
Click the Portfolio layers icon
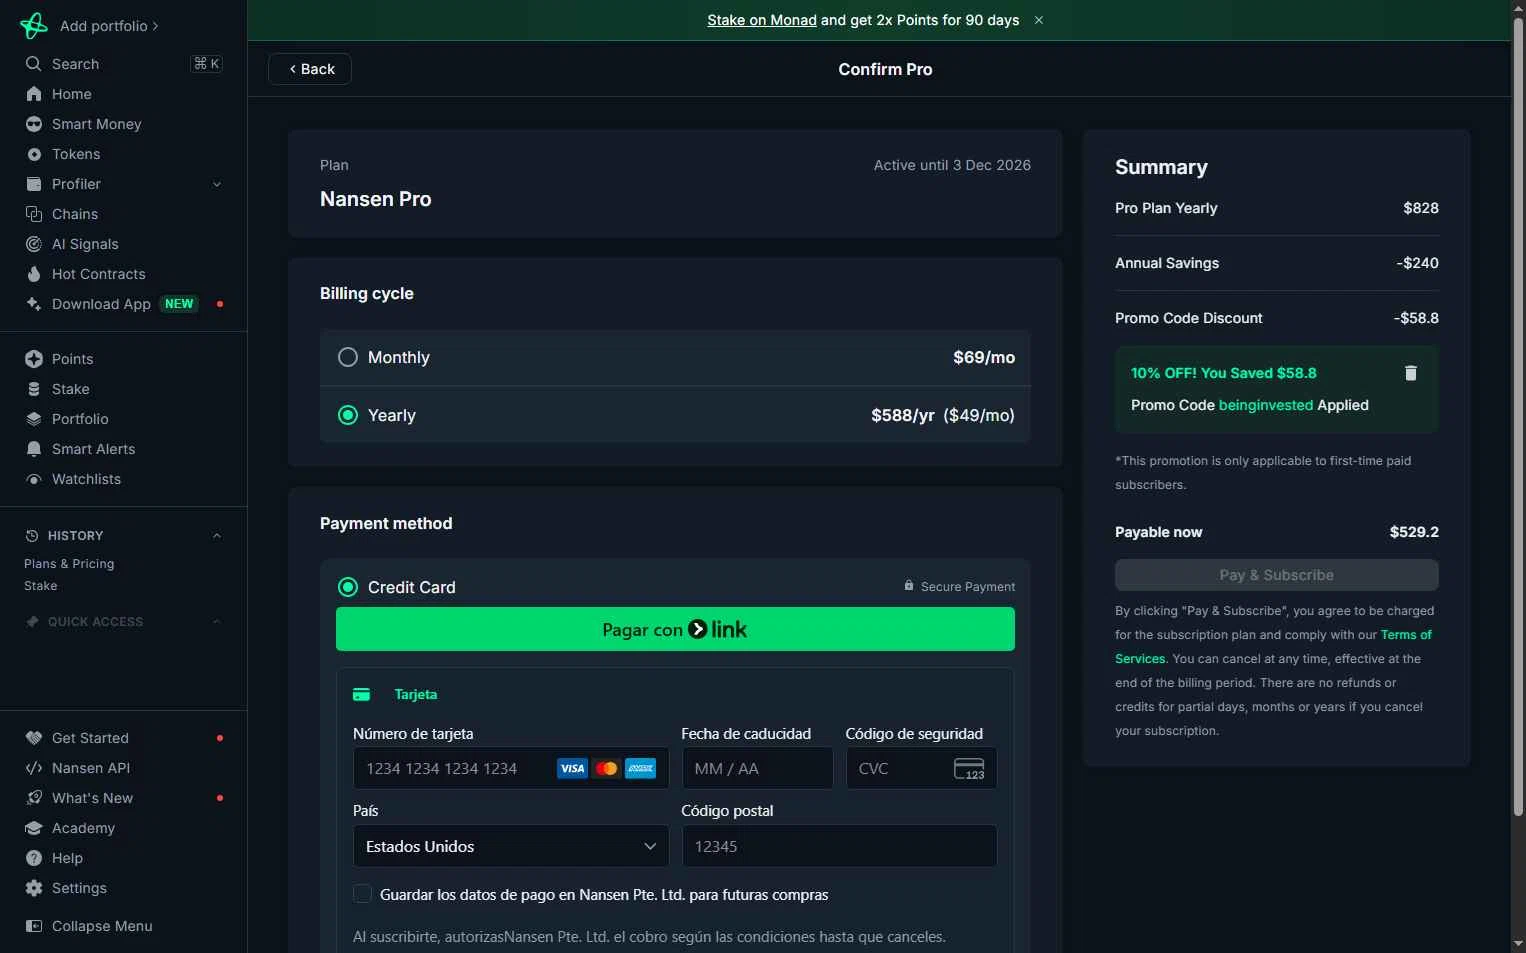(34, 419)
